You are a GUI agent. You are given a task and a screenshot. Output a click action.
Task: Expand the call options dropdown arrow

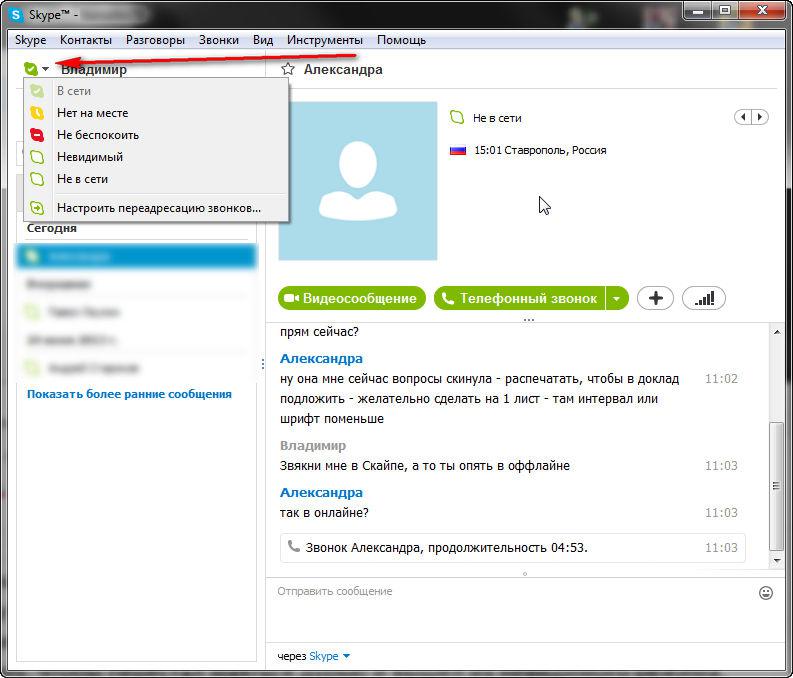(x=617, y=298)
